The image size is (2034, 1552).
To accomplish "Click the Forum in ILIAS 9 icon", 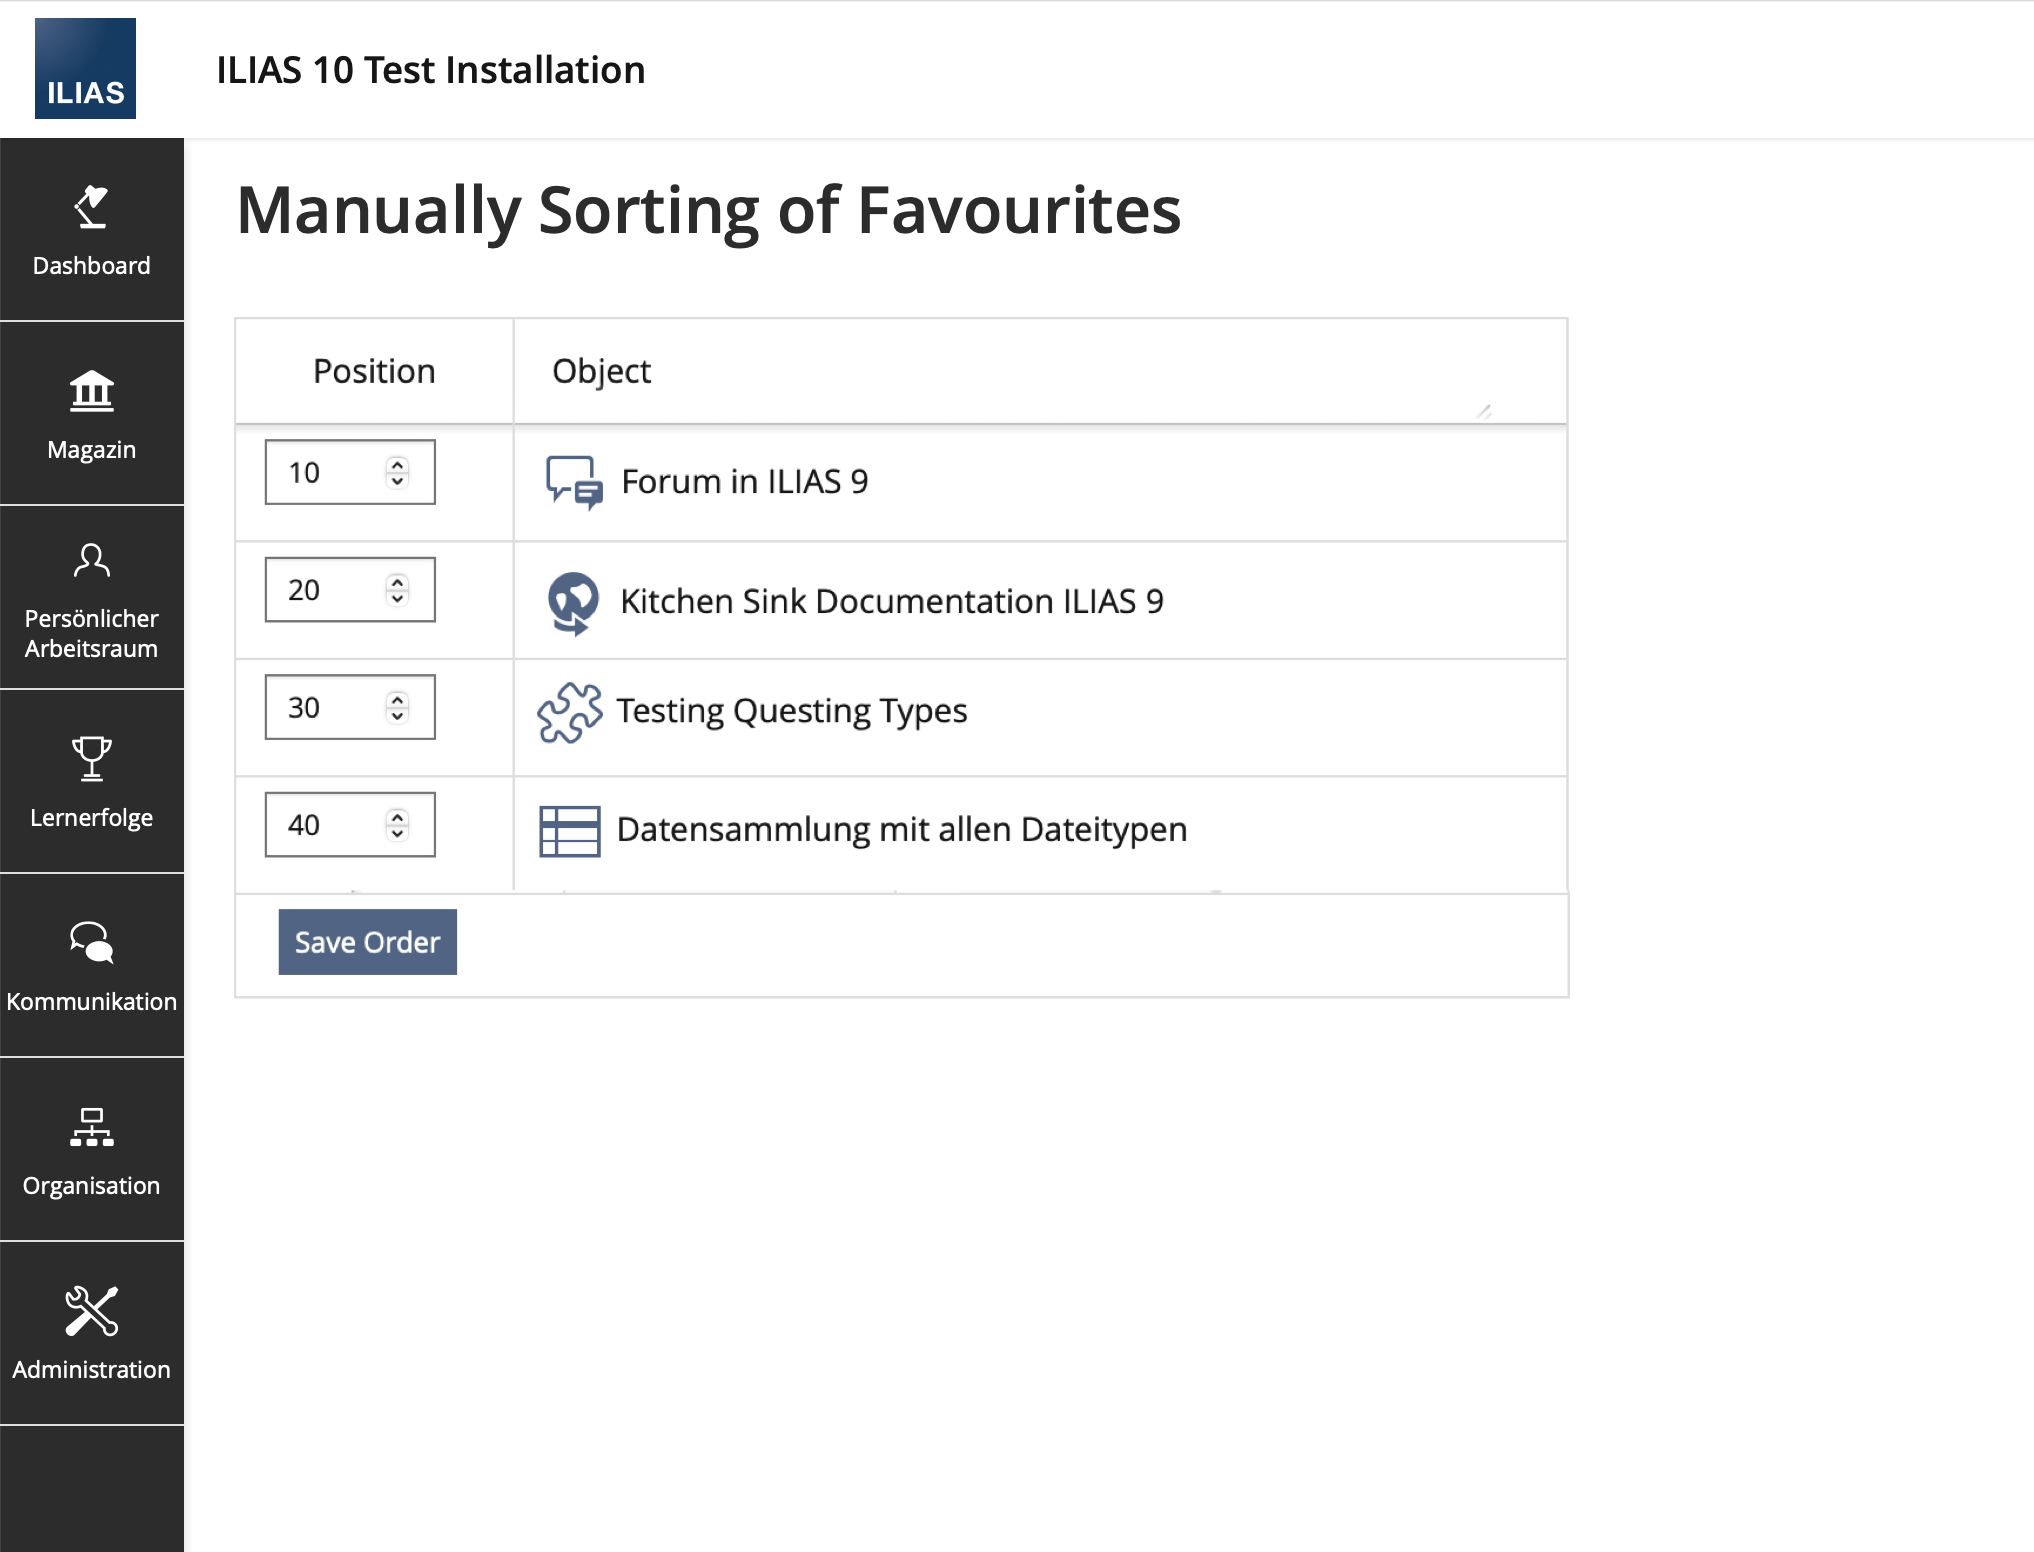I will click(573, 482).
